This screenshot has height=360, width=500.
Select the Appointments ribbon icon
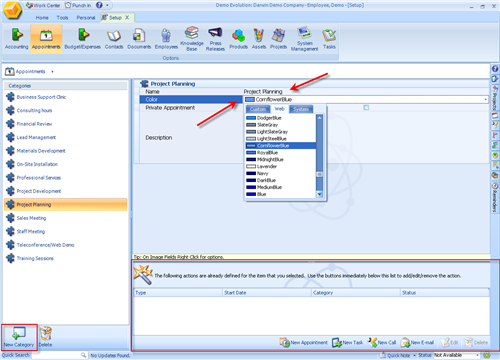point(46,39)
